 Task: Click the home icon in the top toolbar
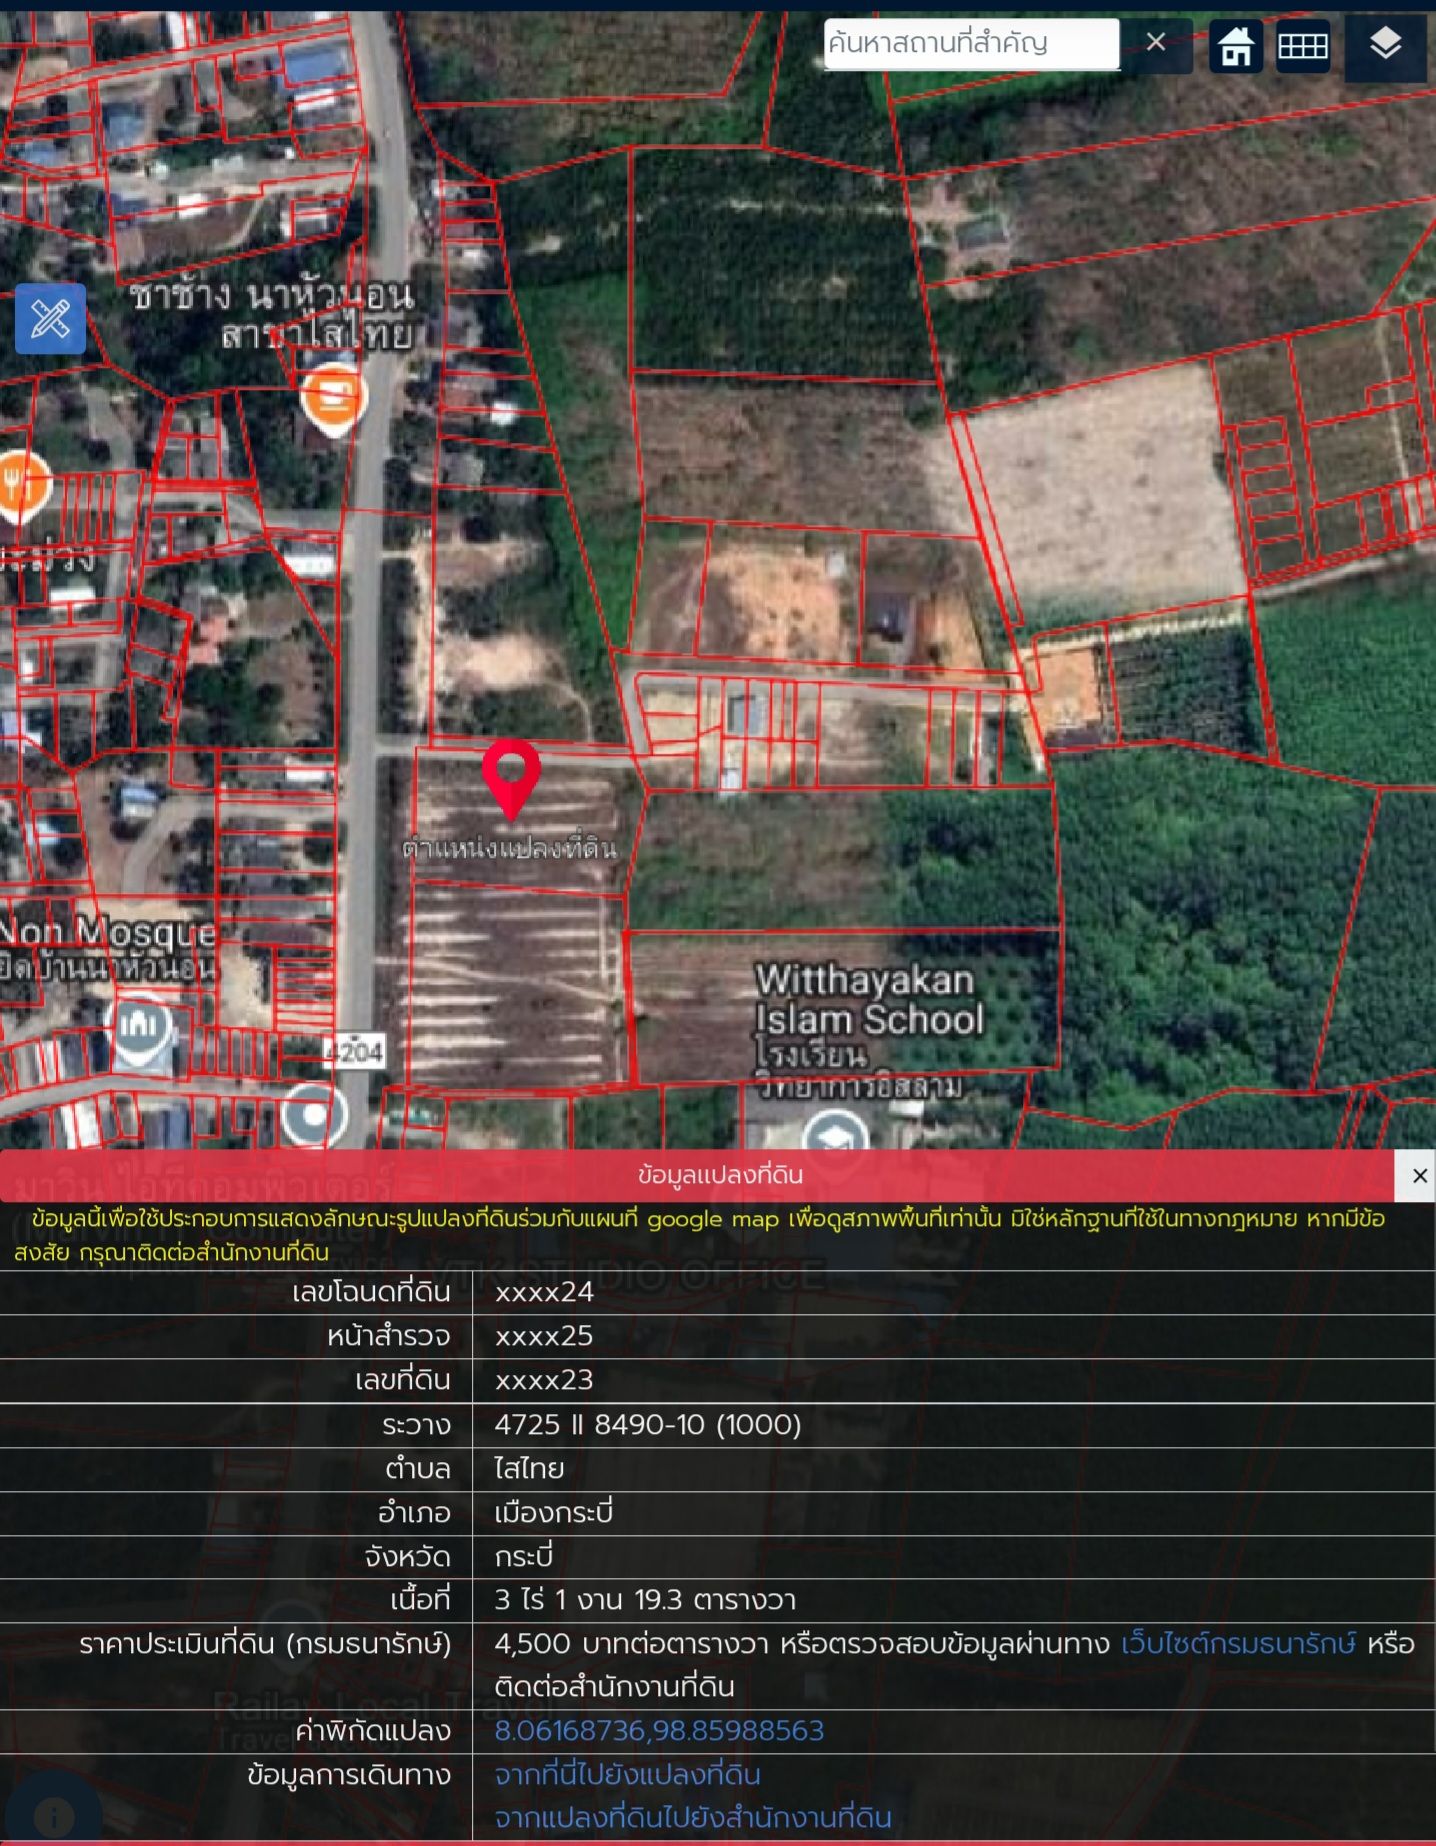click(x=1236, y=46)
